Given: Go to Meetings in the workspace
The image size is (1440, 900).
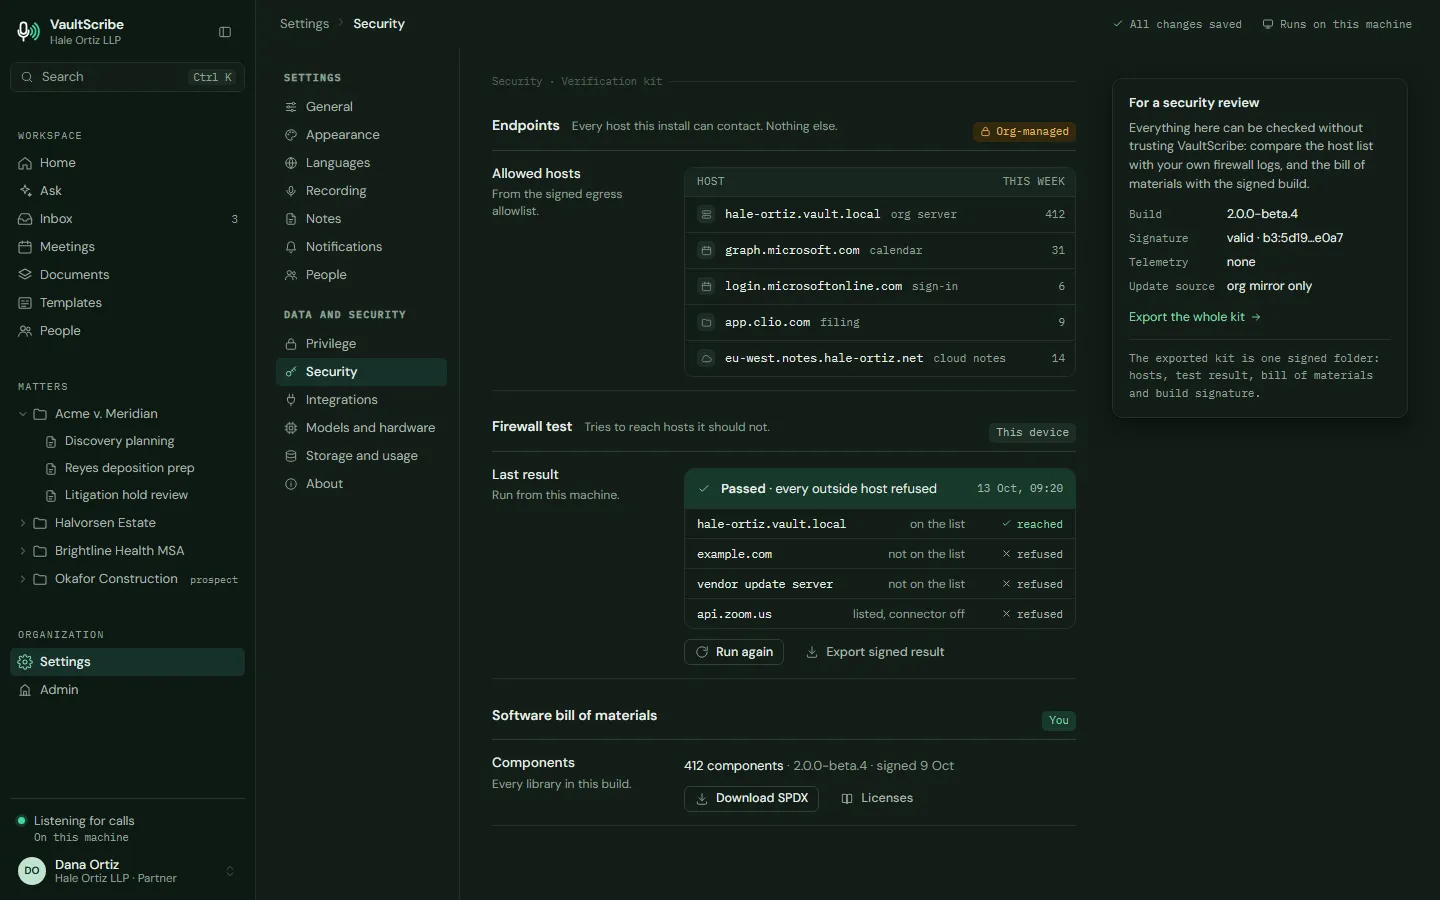Looking at the screenshot, I should tap(127, 247).
